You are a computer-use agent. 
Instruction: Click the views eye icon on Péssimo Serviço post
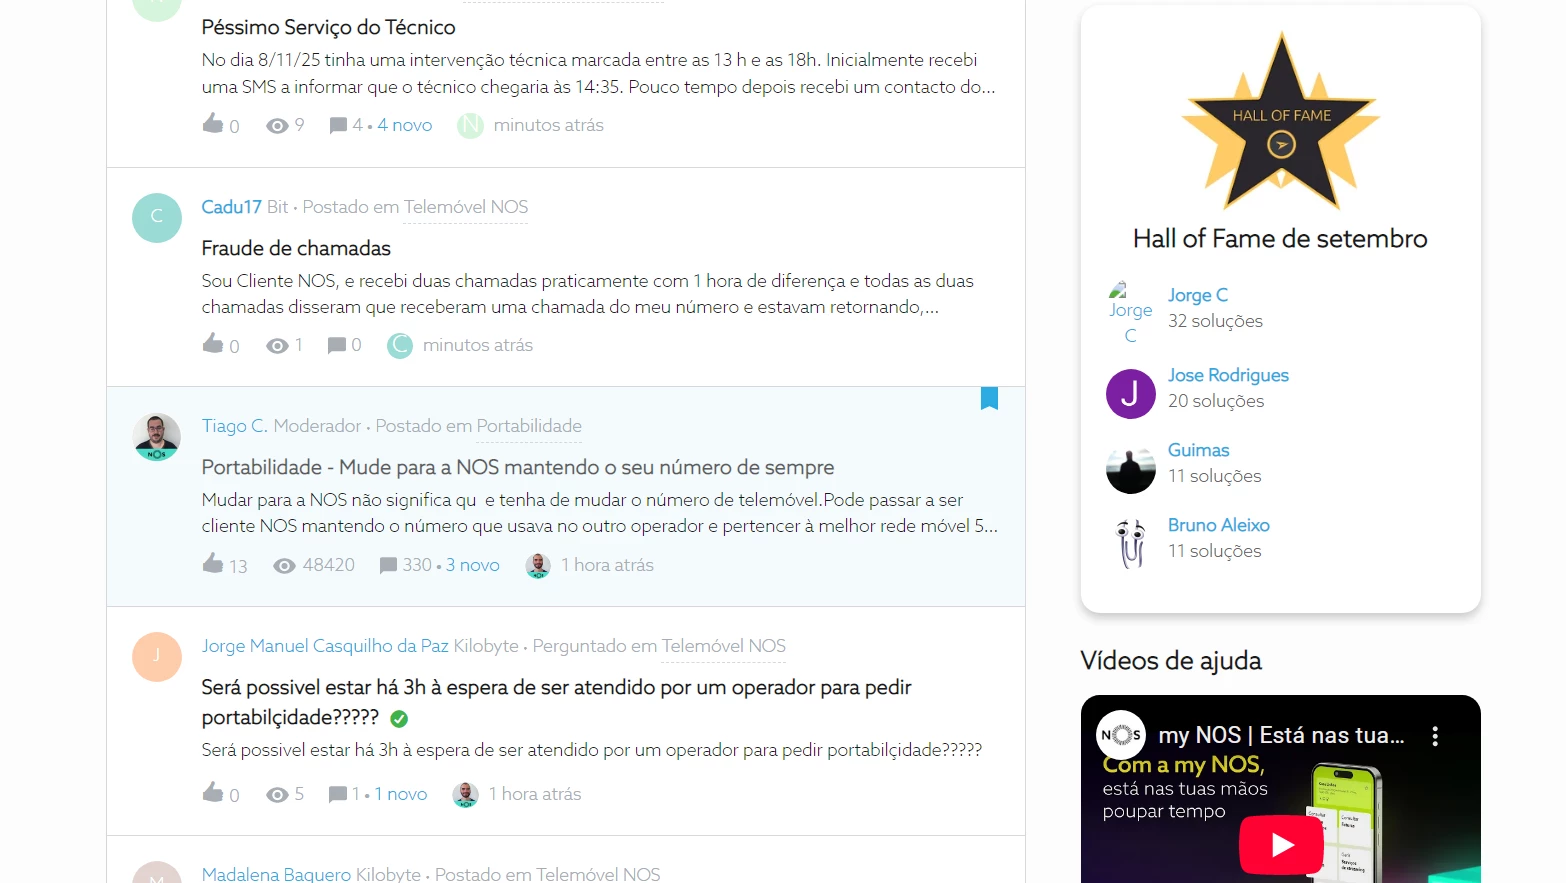[x=277, y=126]
